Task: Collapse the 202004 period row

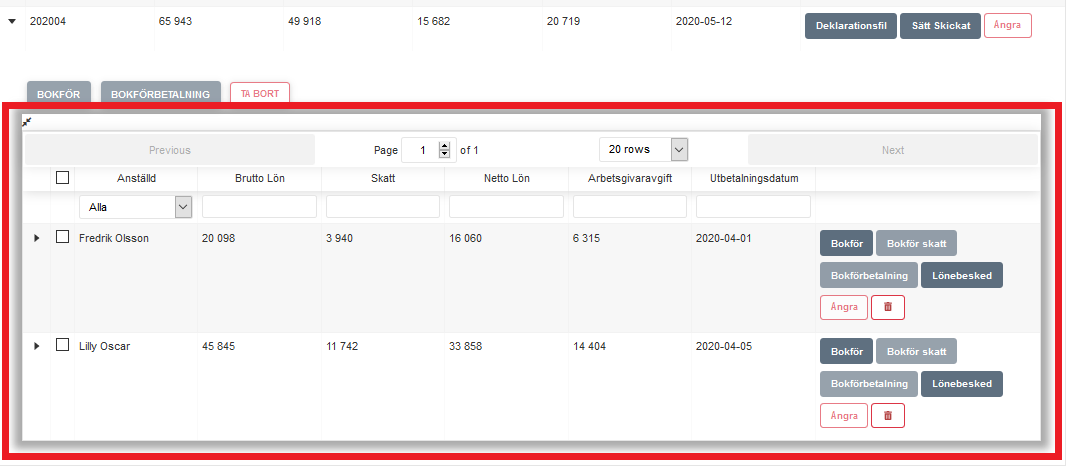Action: [12, 20]
